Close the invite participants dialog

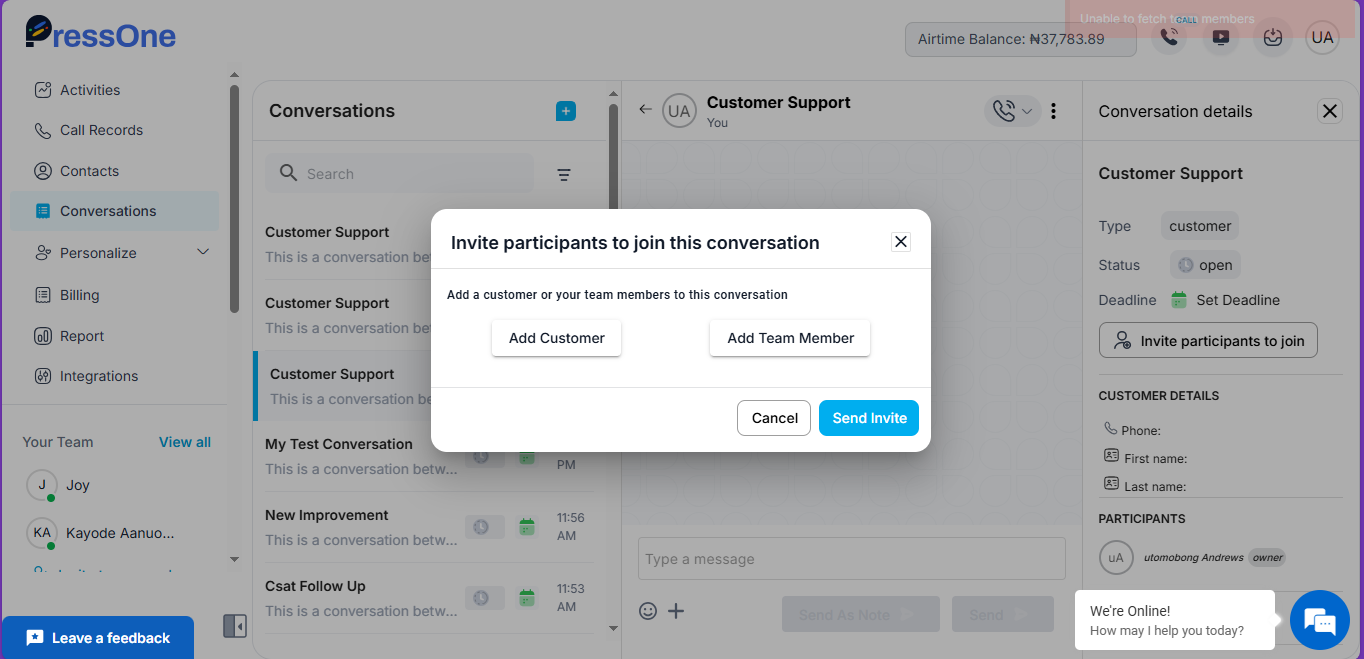[901, 241]
